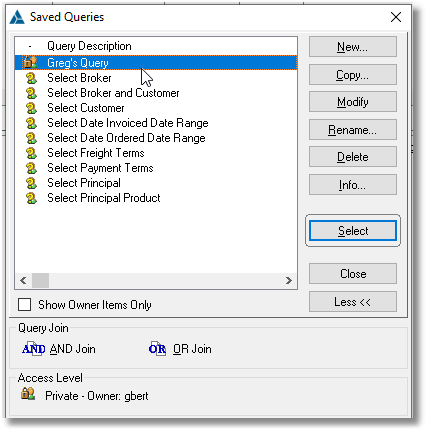Click the horizontal scrollbar thumb
The height and width of the screenshot is (432, 427).
[40, 280]
